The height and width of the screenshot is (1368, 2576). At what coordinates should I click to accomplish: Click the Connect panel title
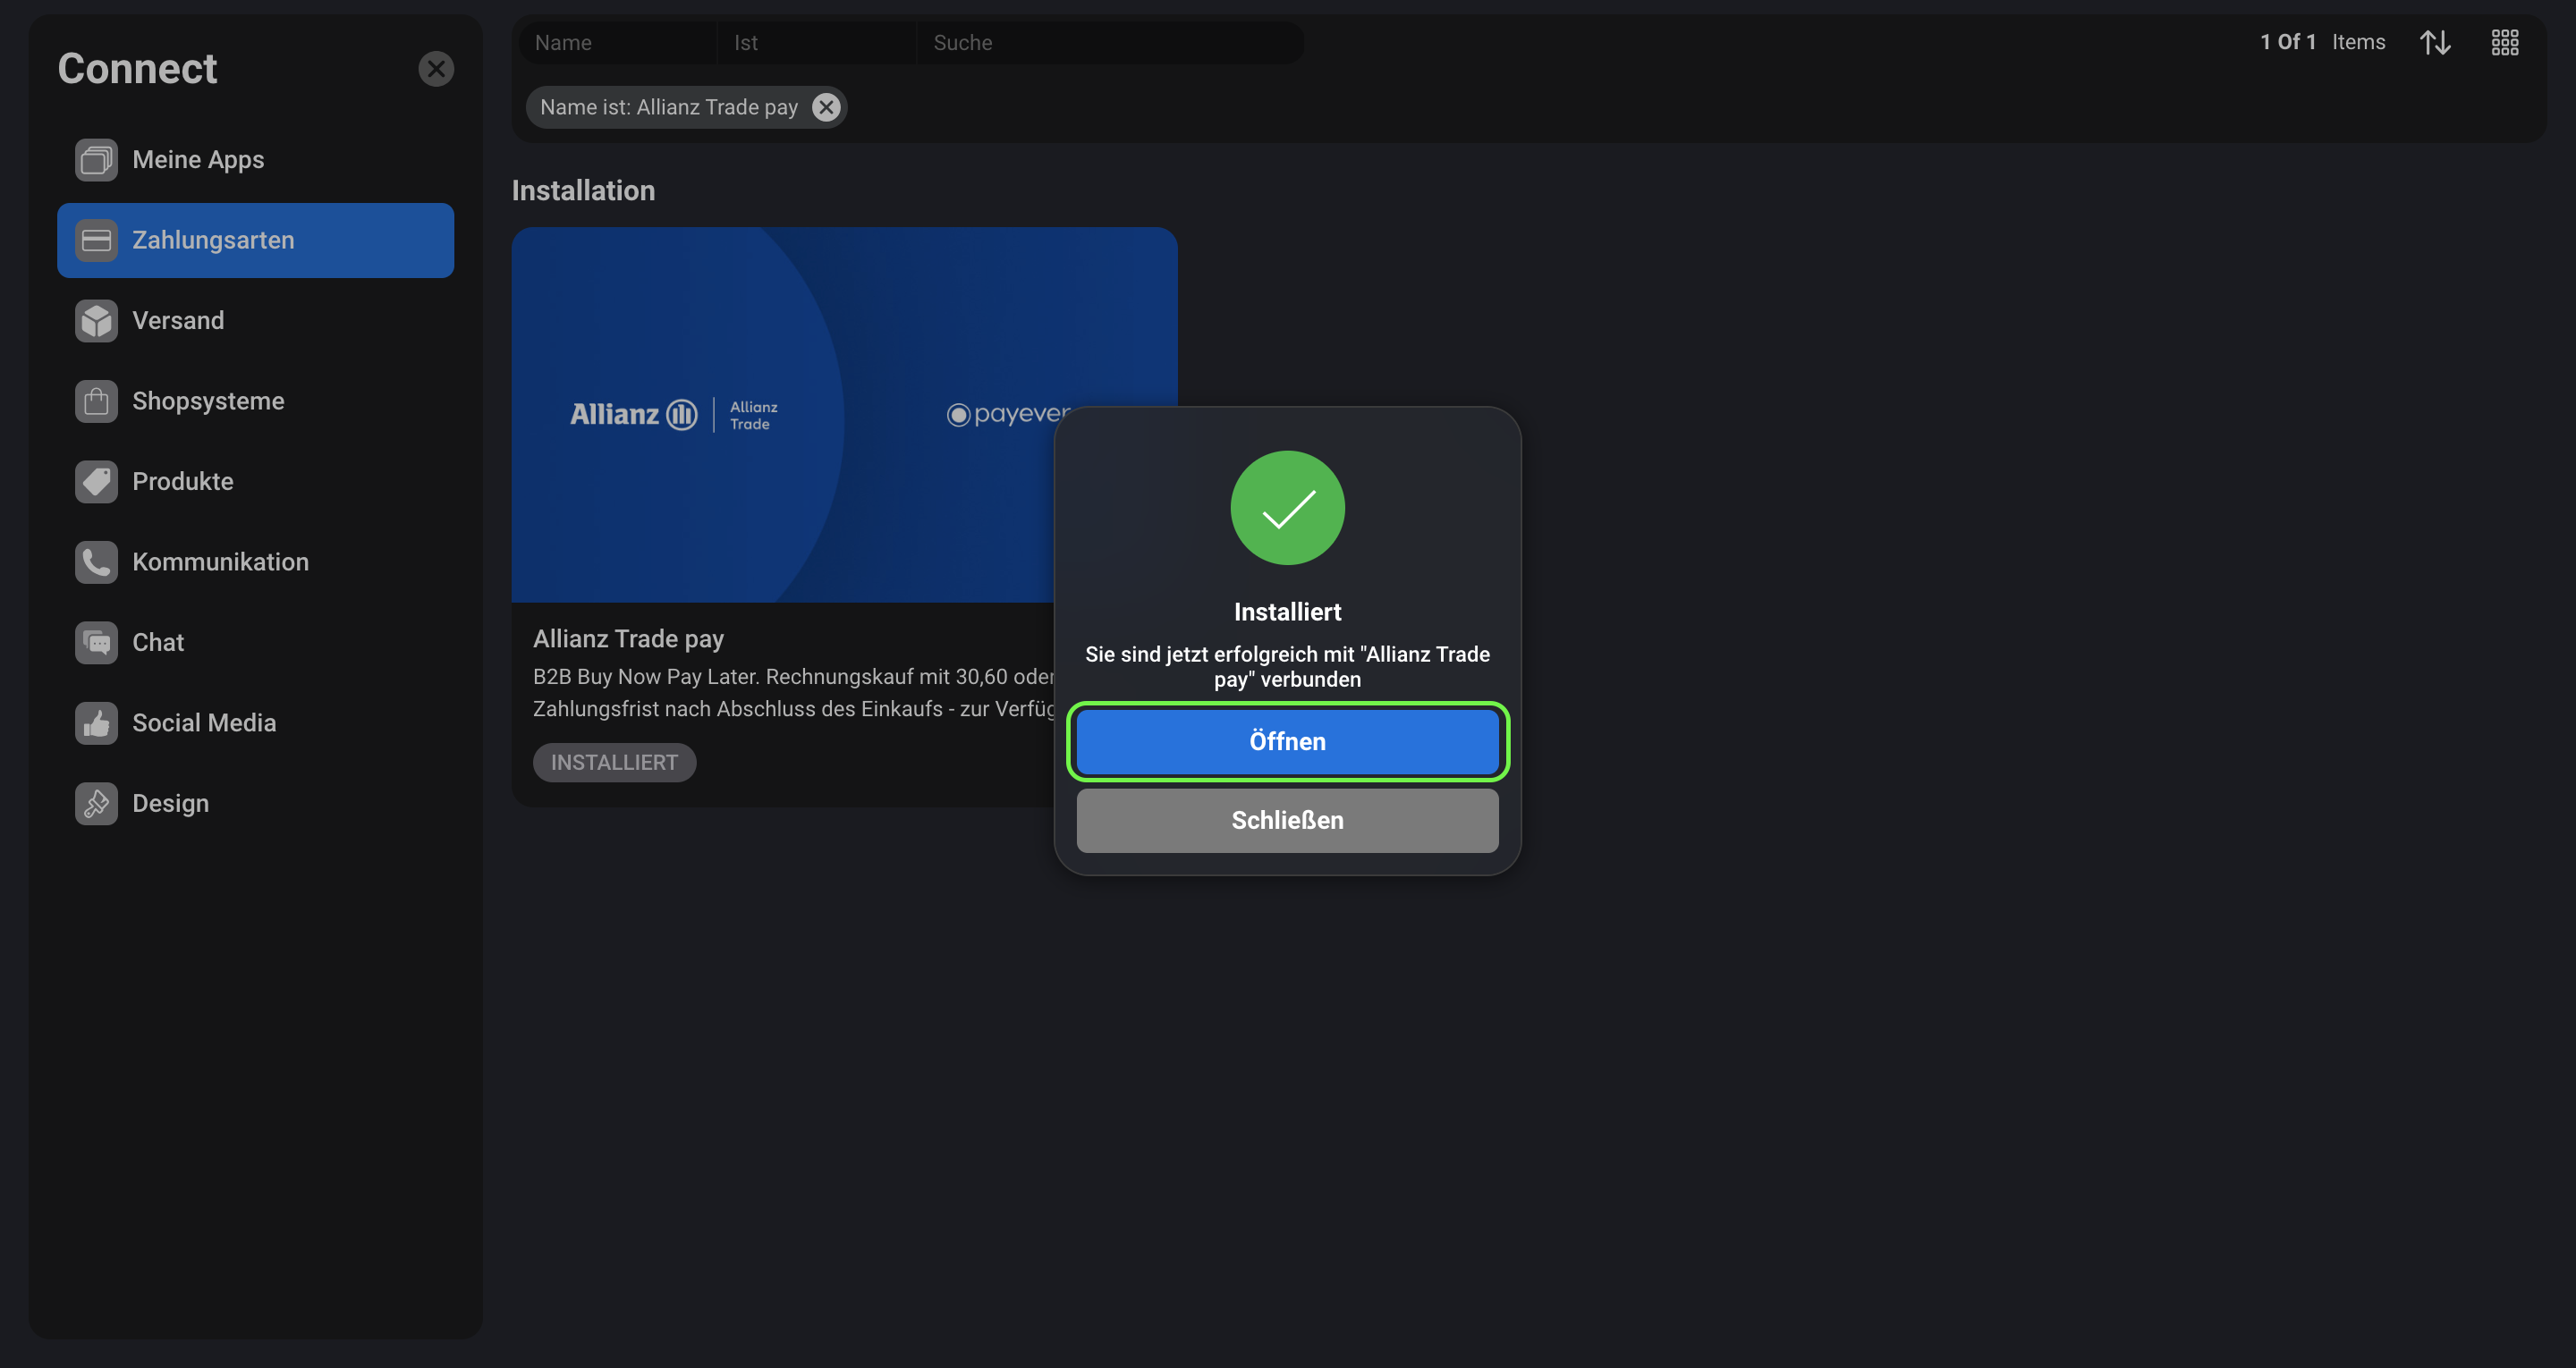click(x=137, y=68)
